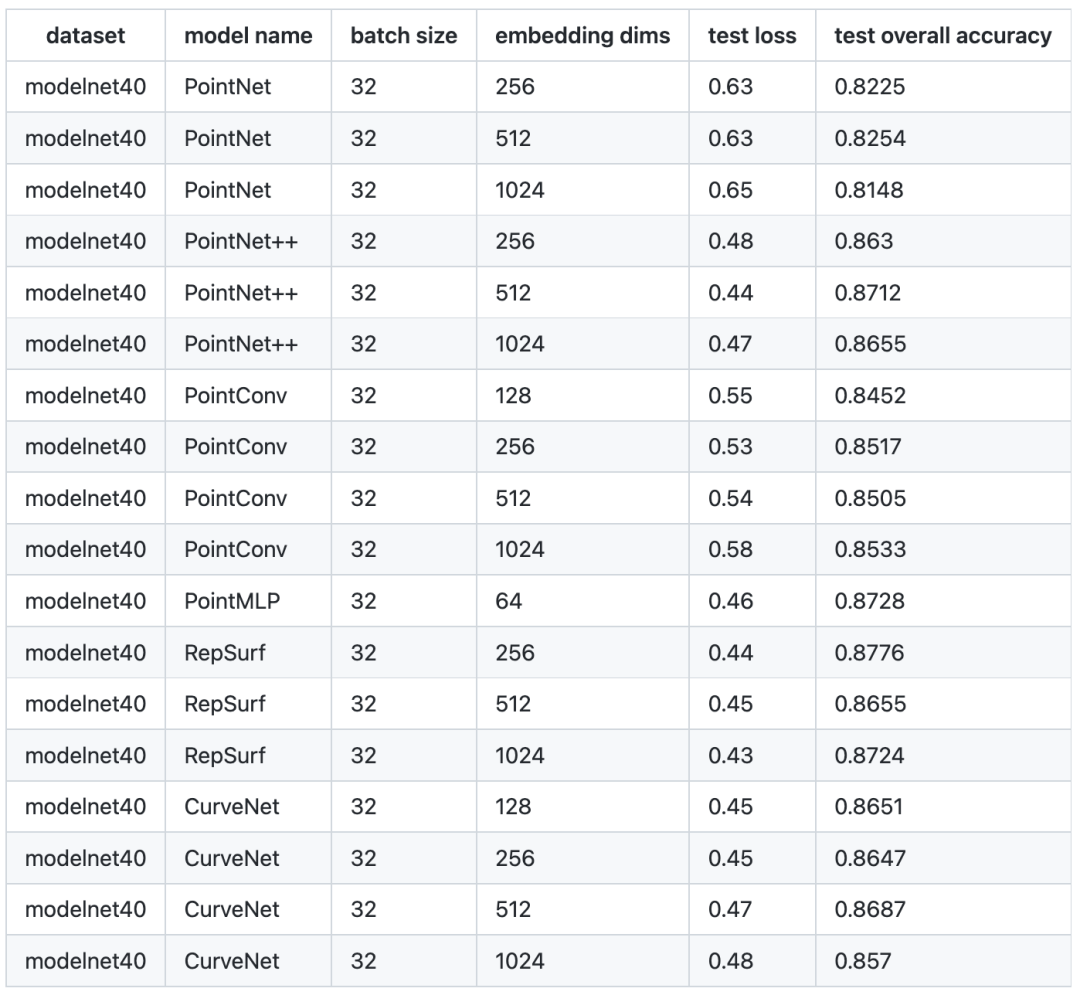The image size is (1080, 995).
Task: Select accuracy value 0.8647
Action: (x=870, y=858)
